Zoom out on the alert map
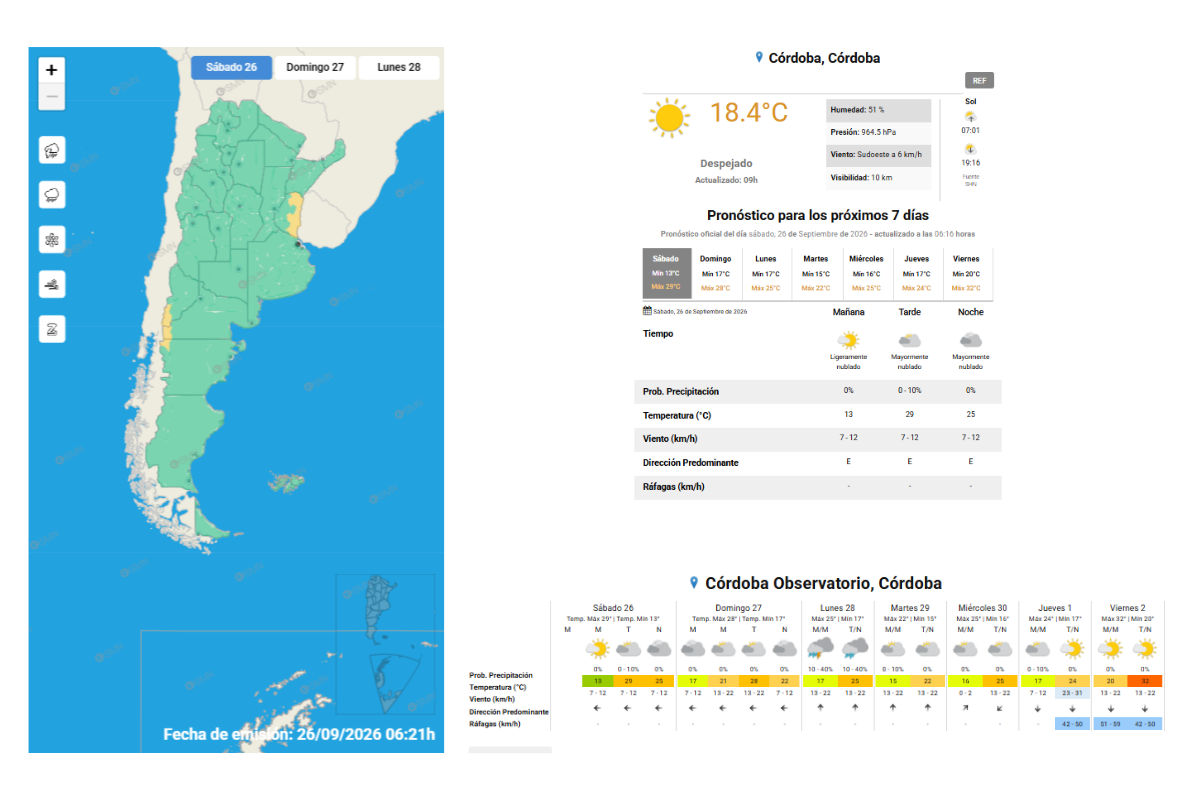This screenshot has height=800, width=1200. coord(52,97)
